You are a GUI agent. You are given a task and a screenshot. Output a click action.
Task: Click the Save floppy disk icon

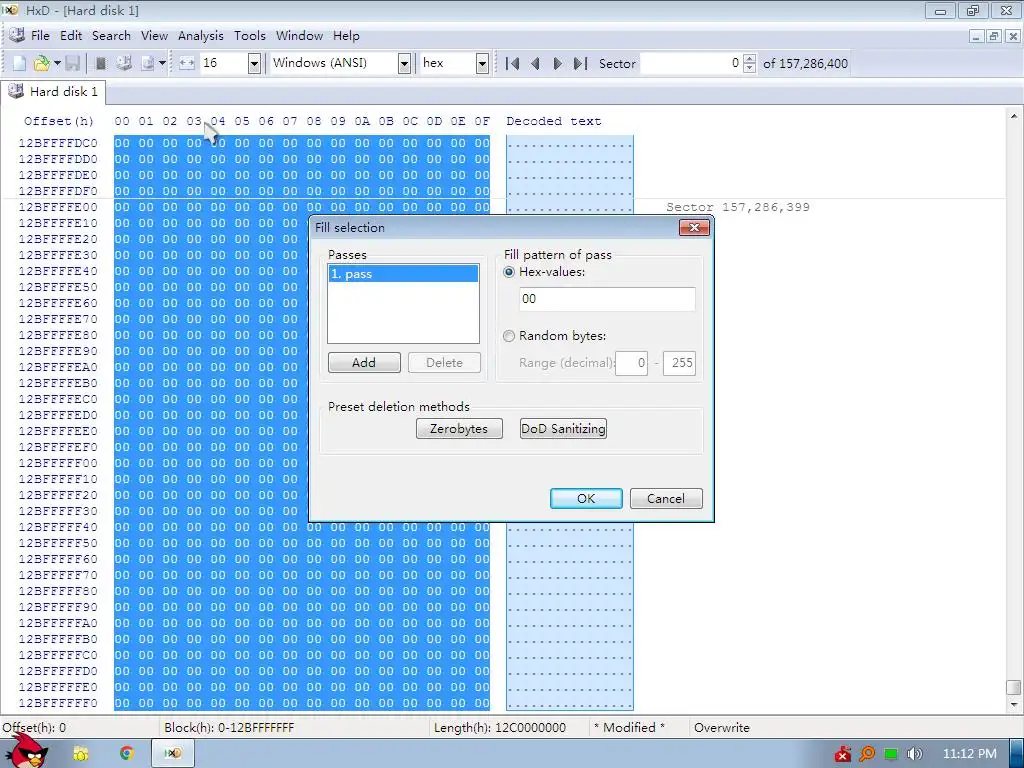pos(72,63)
